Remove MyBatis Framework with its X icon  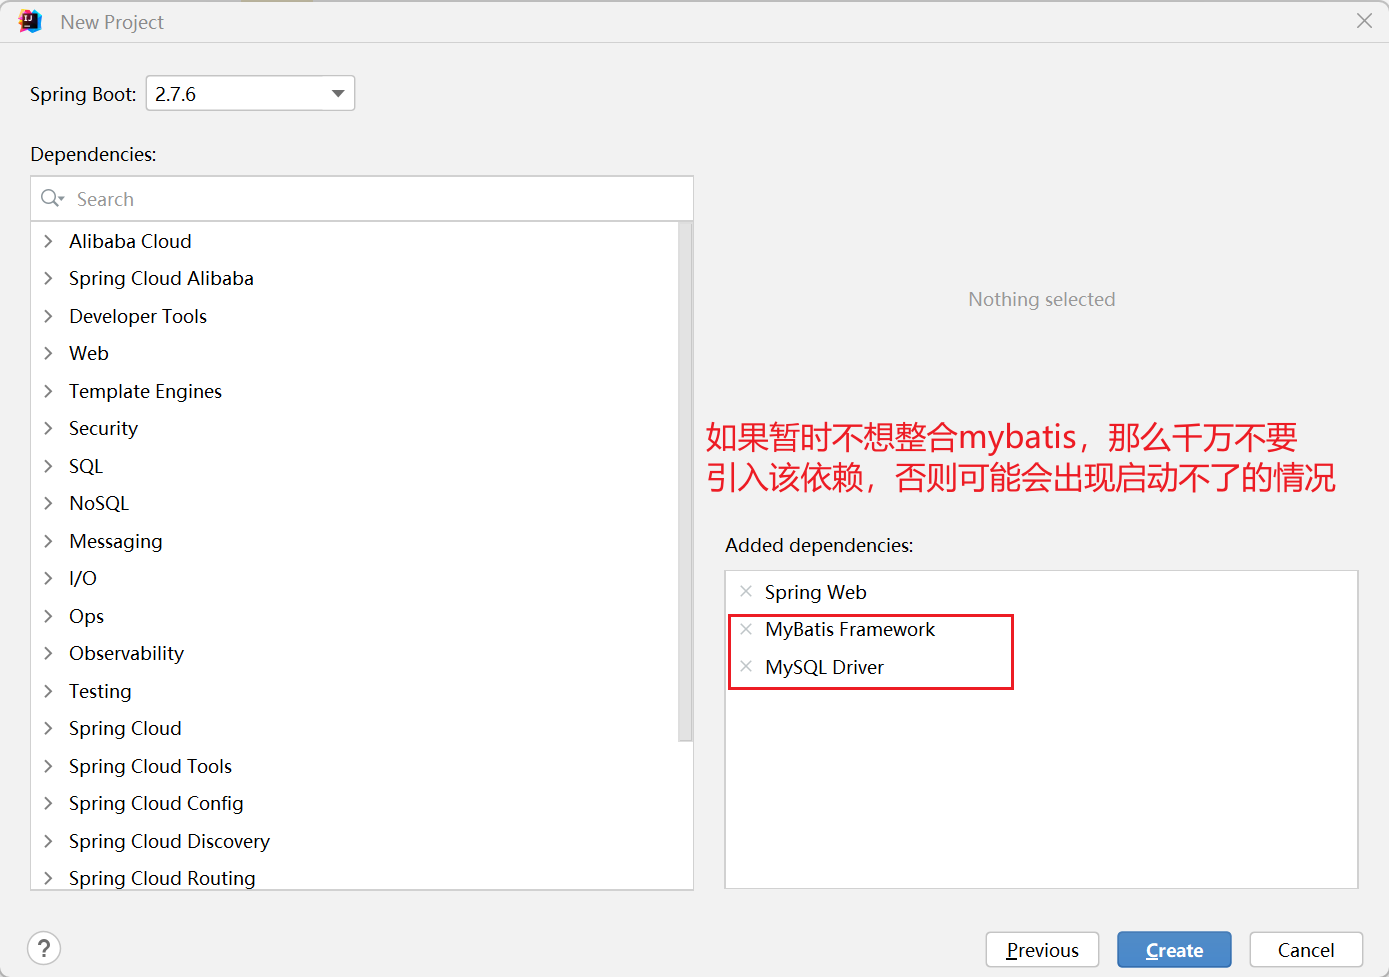(746, 629)
